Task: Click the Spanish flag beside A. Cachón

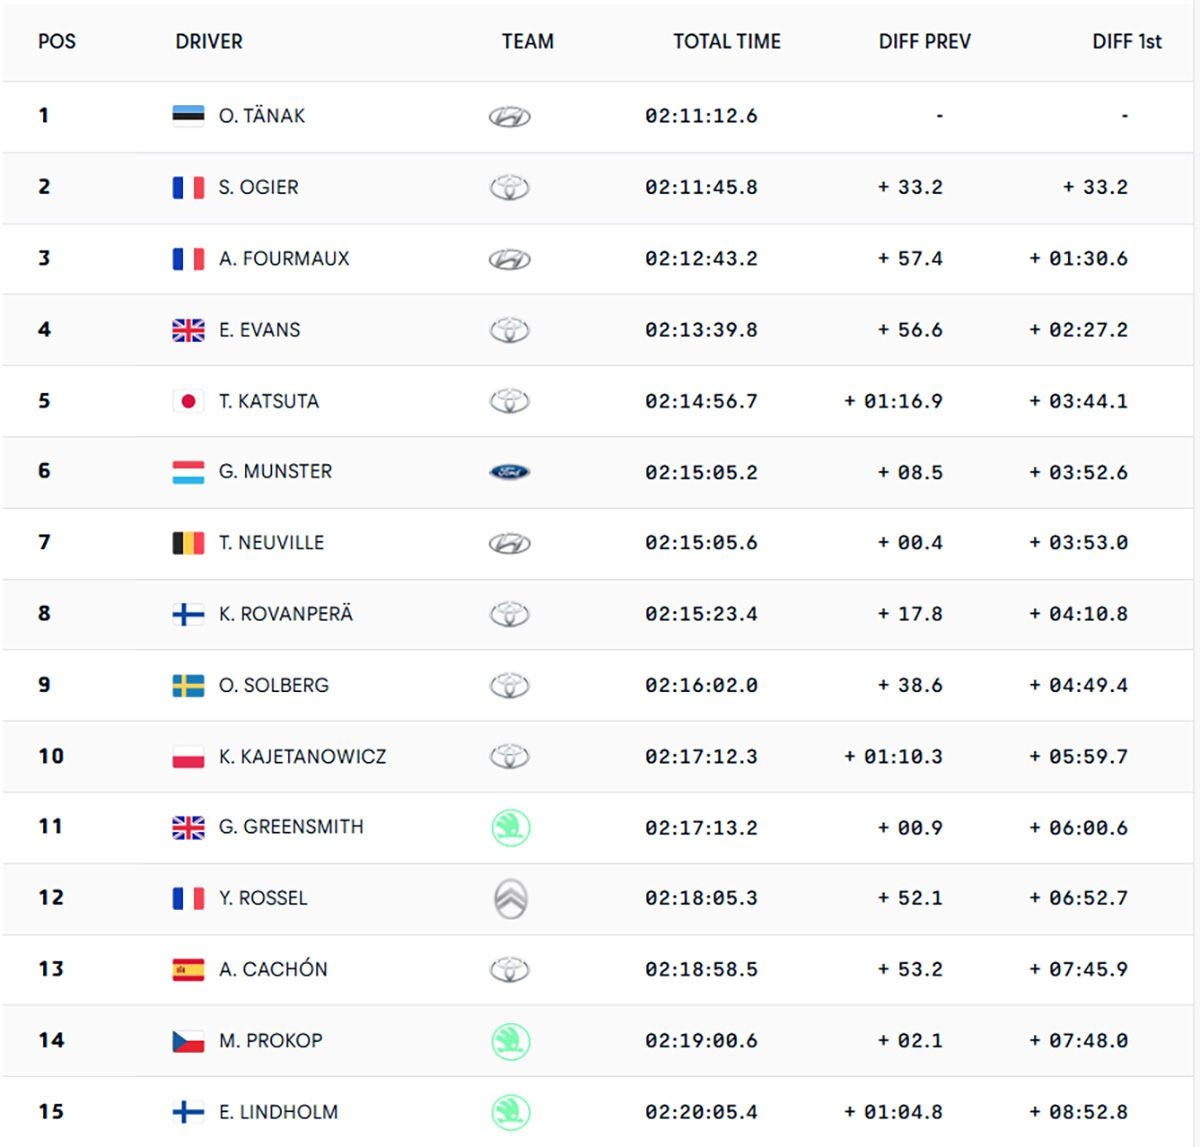Action: 188,969
